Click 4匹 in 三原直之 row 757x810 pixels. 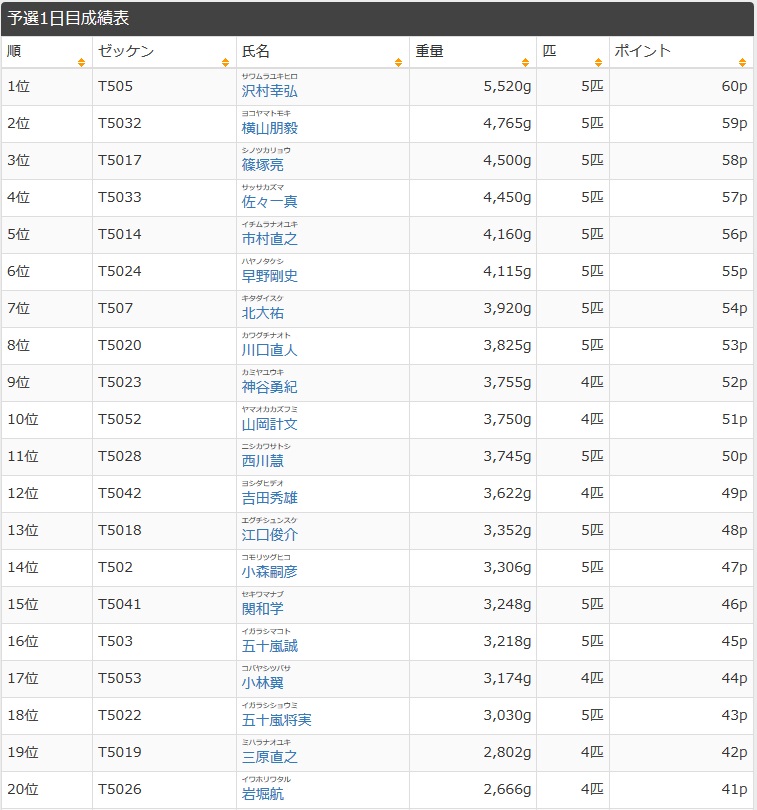coord(592,752)
